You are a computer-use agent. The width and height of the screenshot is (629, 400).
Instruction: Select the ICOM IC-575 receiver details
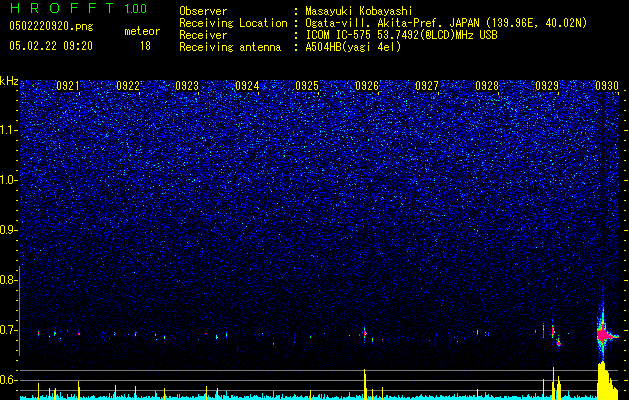coord(401,35)
